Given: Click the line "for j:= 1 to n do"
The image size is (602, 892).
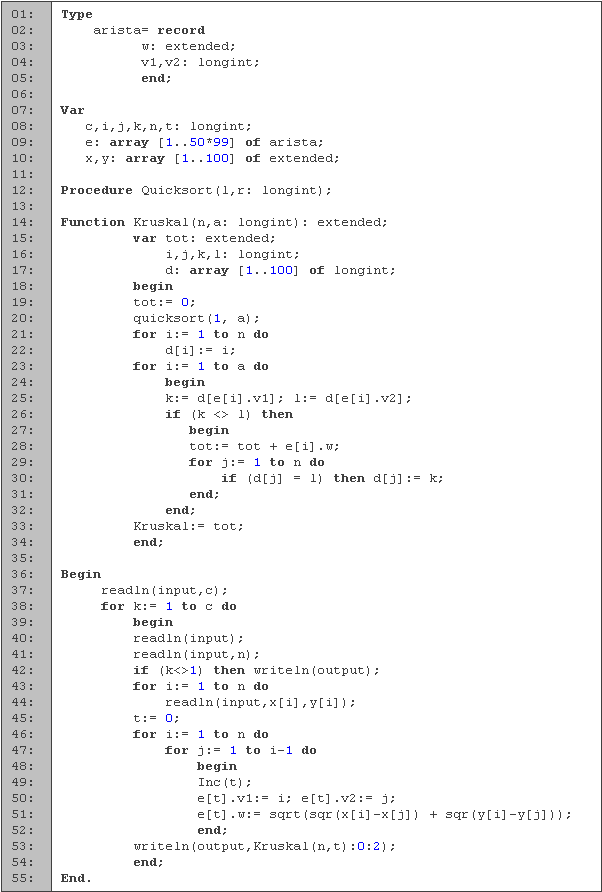Looking at the screenshot, I should tap(256, 462).
